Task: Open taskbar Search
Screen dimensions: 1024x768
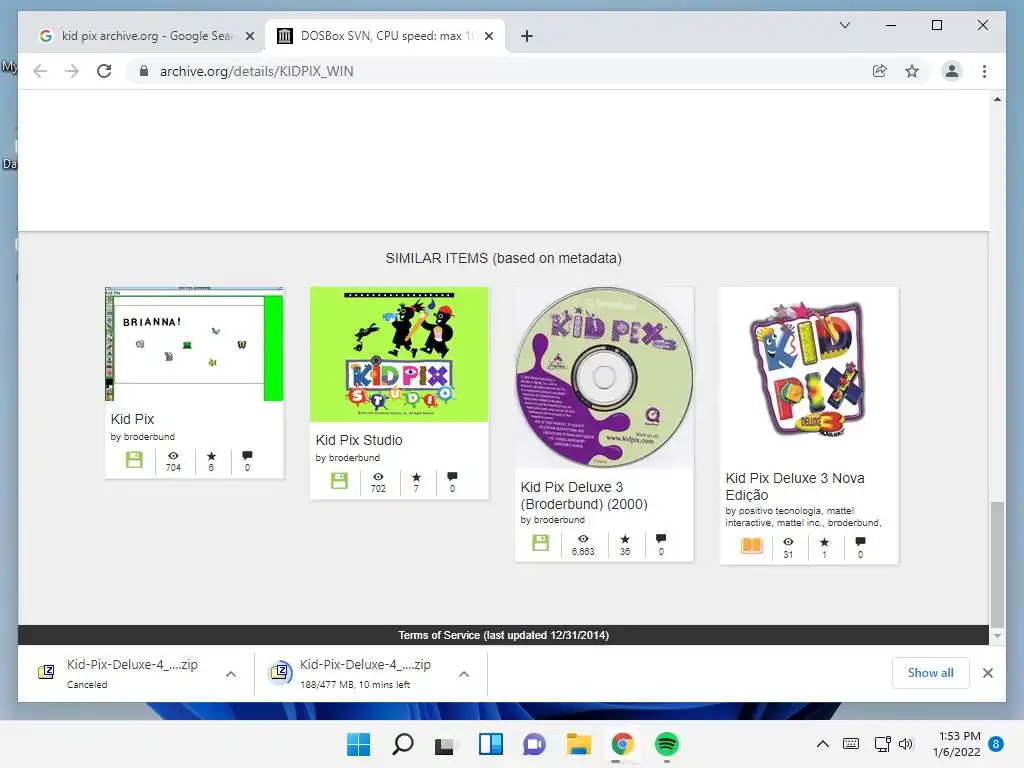Action: point(402,744)
